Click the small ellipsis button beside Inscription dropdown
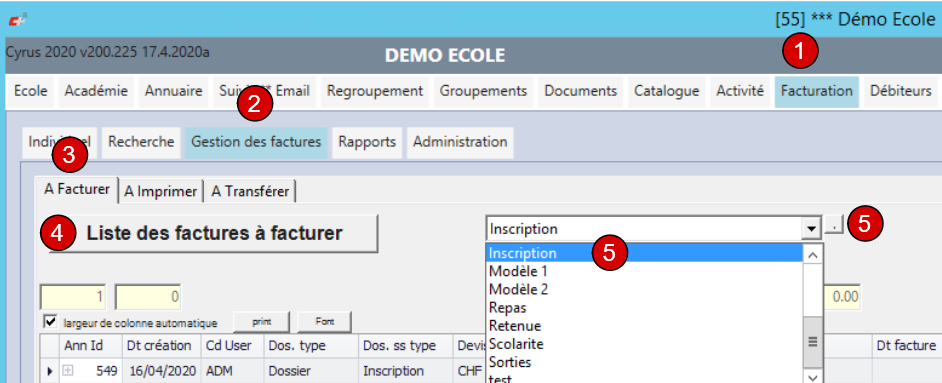The width and height of the screenshot is (942, 383). click(x=834, y=226)
